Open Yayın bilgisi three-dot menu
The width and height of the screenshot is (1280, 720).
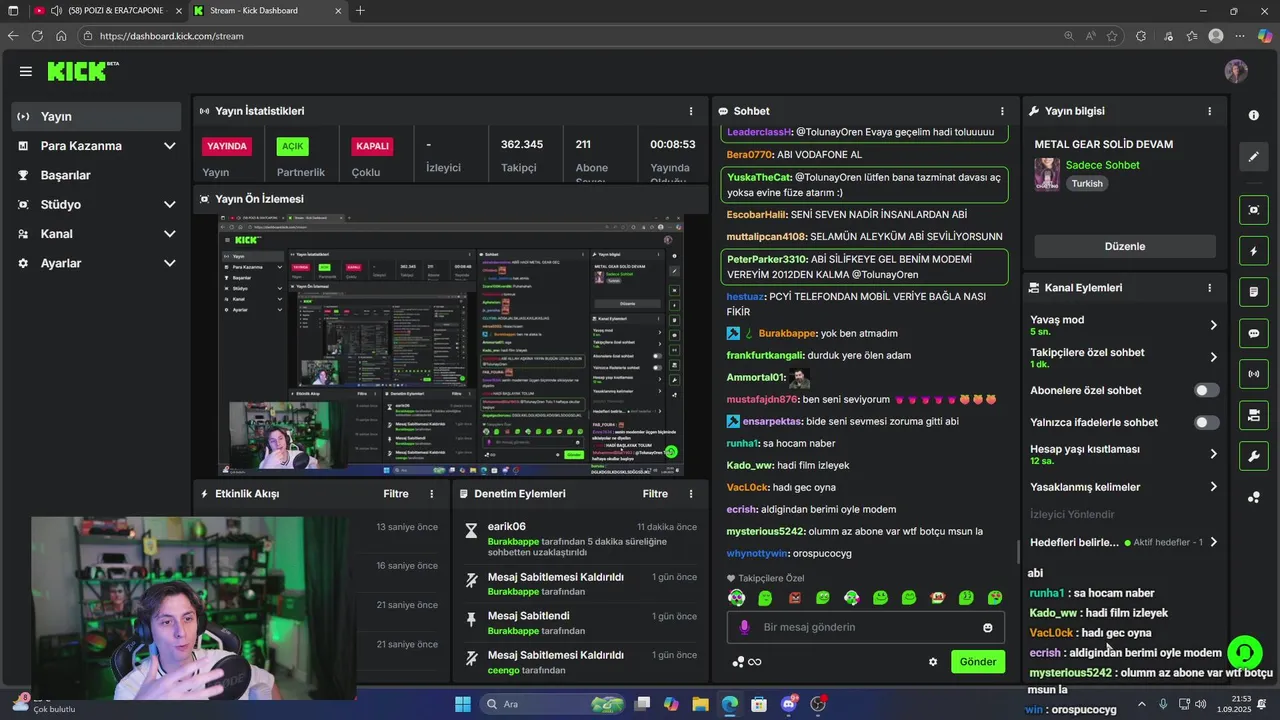[1209, 111]
